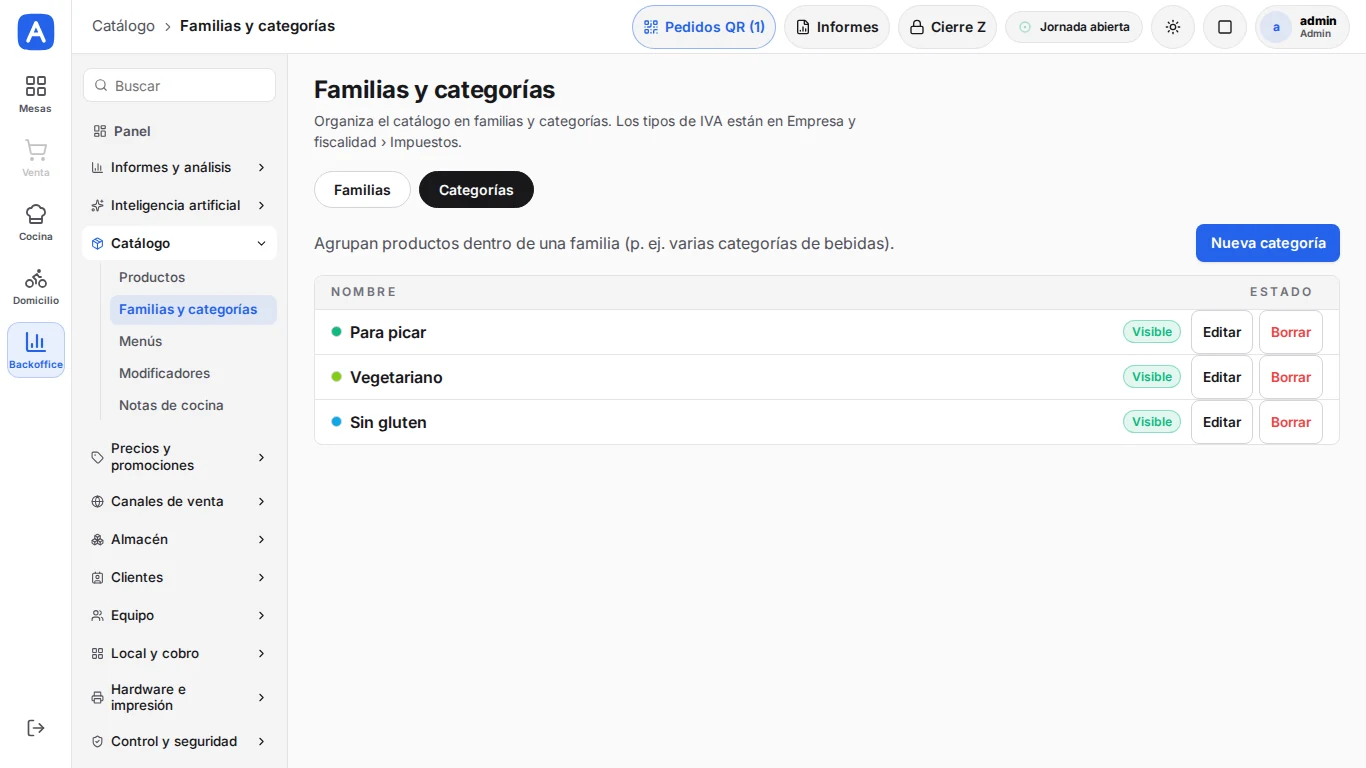1366x768 pixels.
Task: Open Panel in sidebar
Action: click(x=179, y=131)
